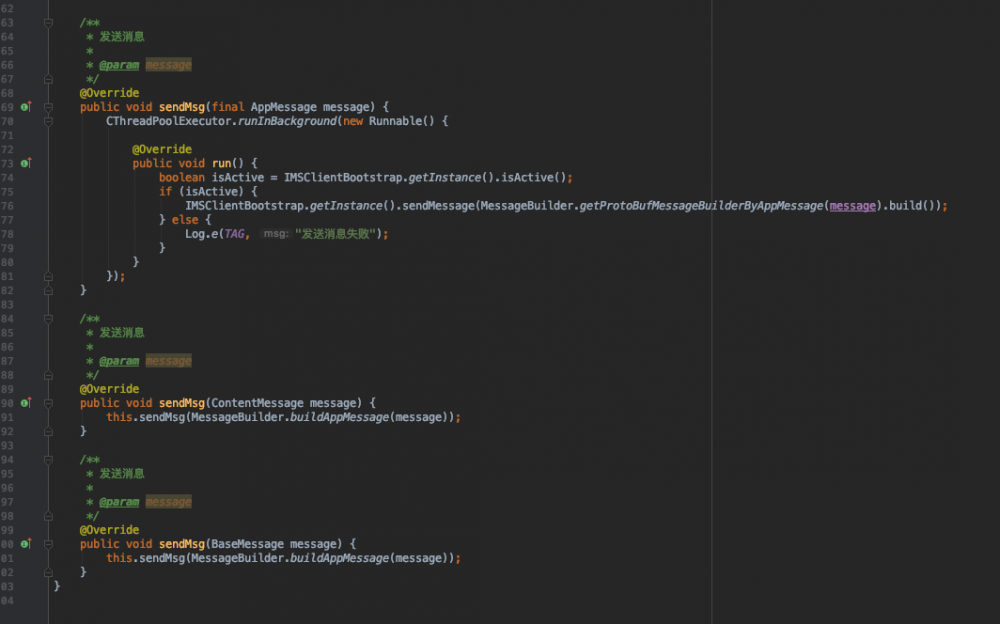
Task: Click @param tag in comment on line 66
Action: tap(119, 65)
